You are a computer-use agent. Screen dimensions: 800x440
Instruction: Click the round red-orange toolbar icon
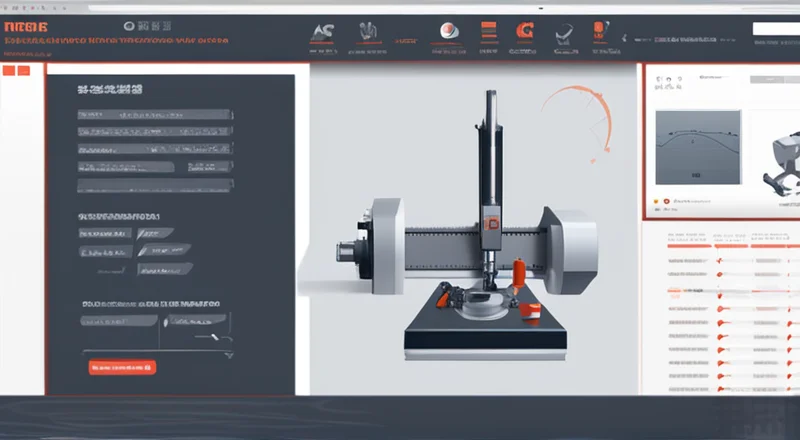pyautogui.click(x=451, y=31)
